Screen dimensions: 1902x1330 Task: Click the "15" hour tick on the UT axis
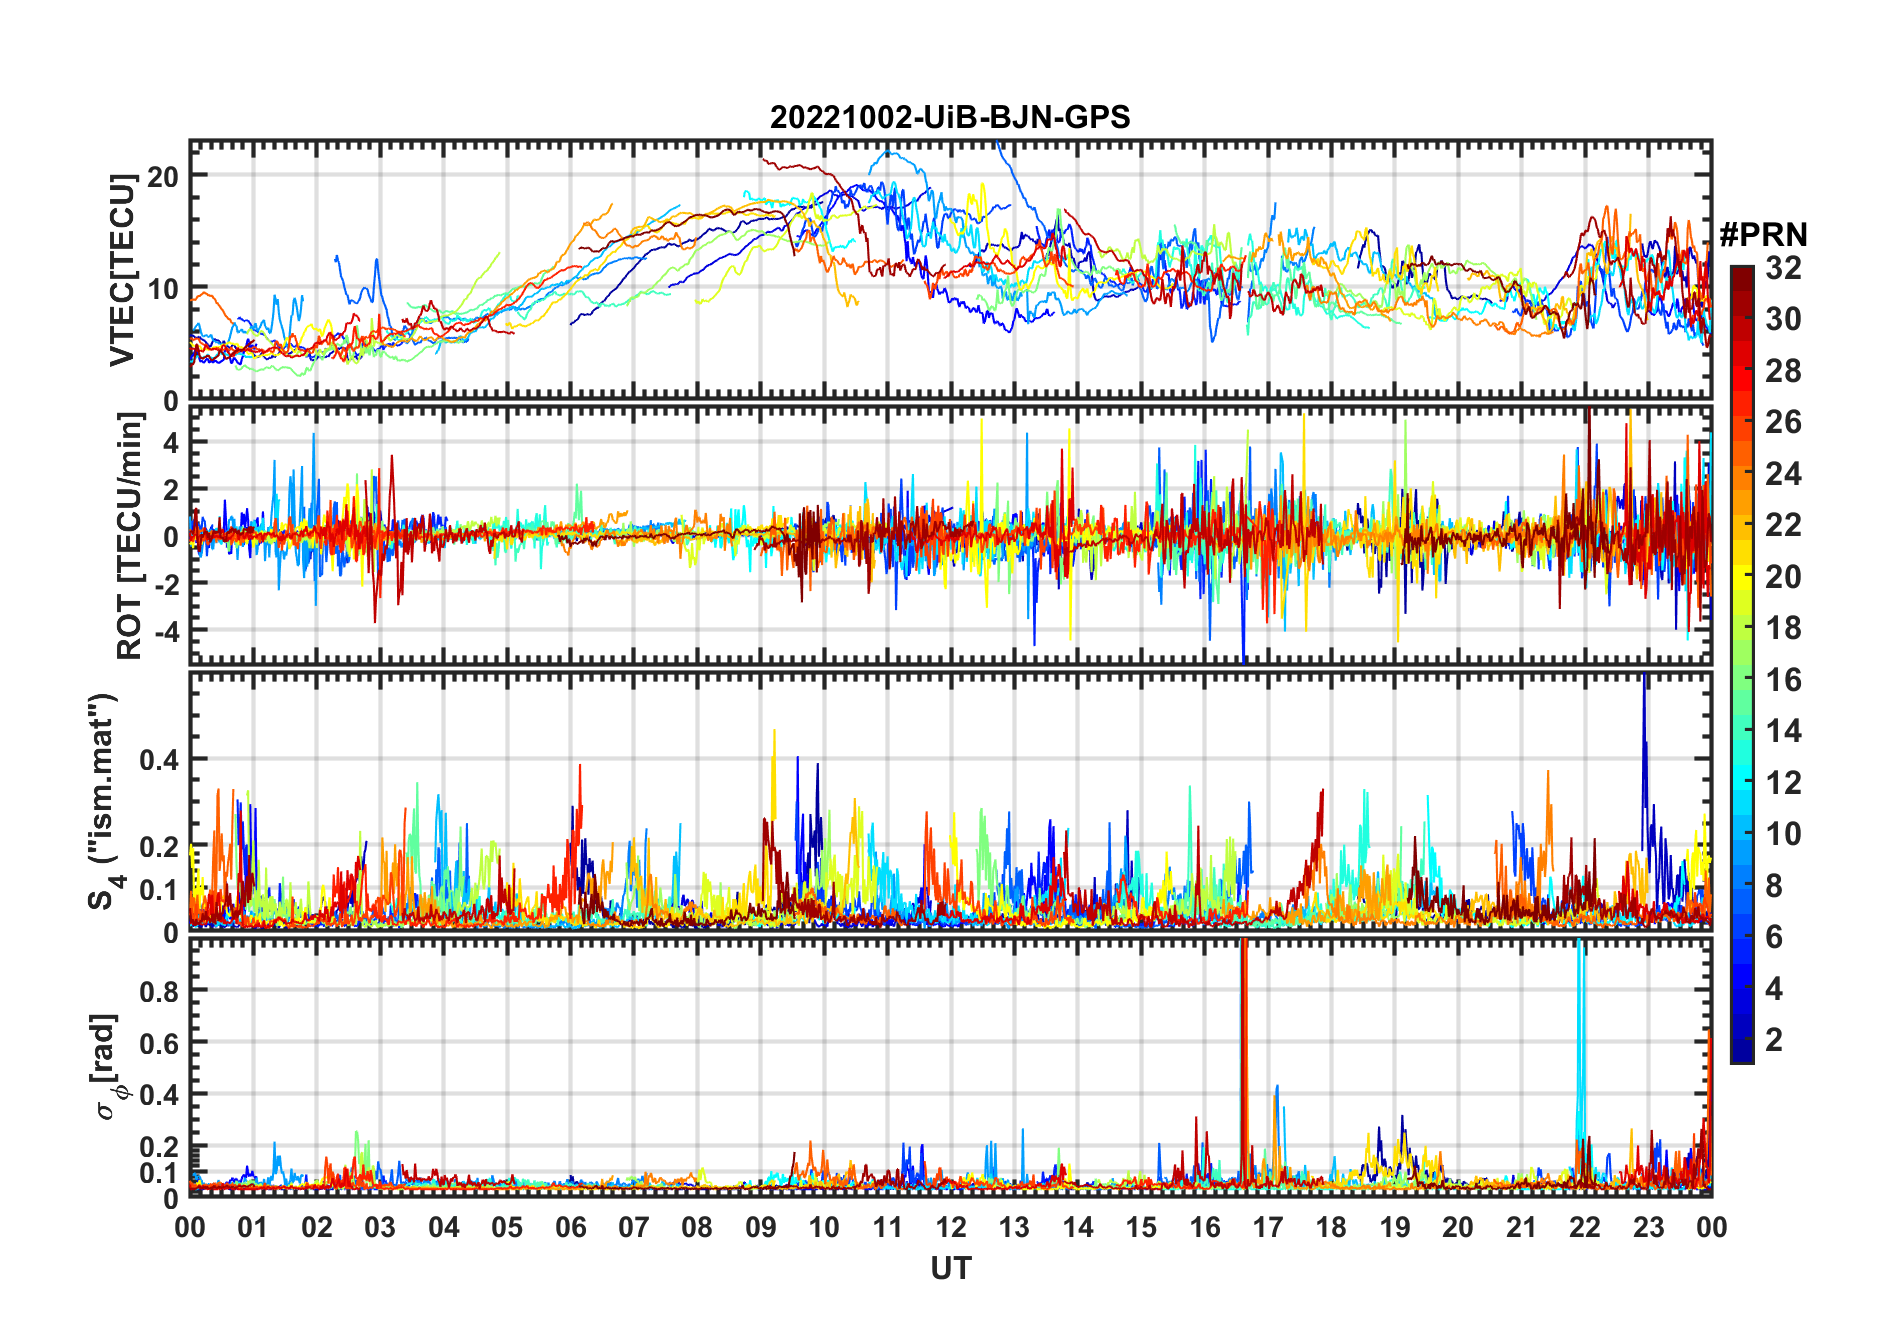tap(1141, 1227)
